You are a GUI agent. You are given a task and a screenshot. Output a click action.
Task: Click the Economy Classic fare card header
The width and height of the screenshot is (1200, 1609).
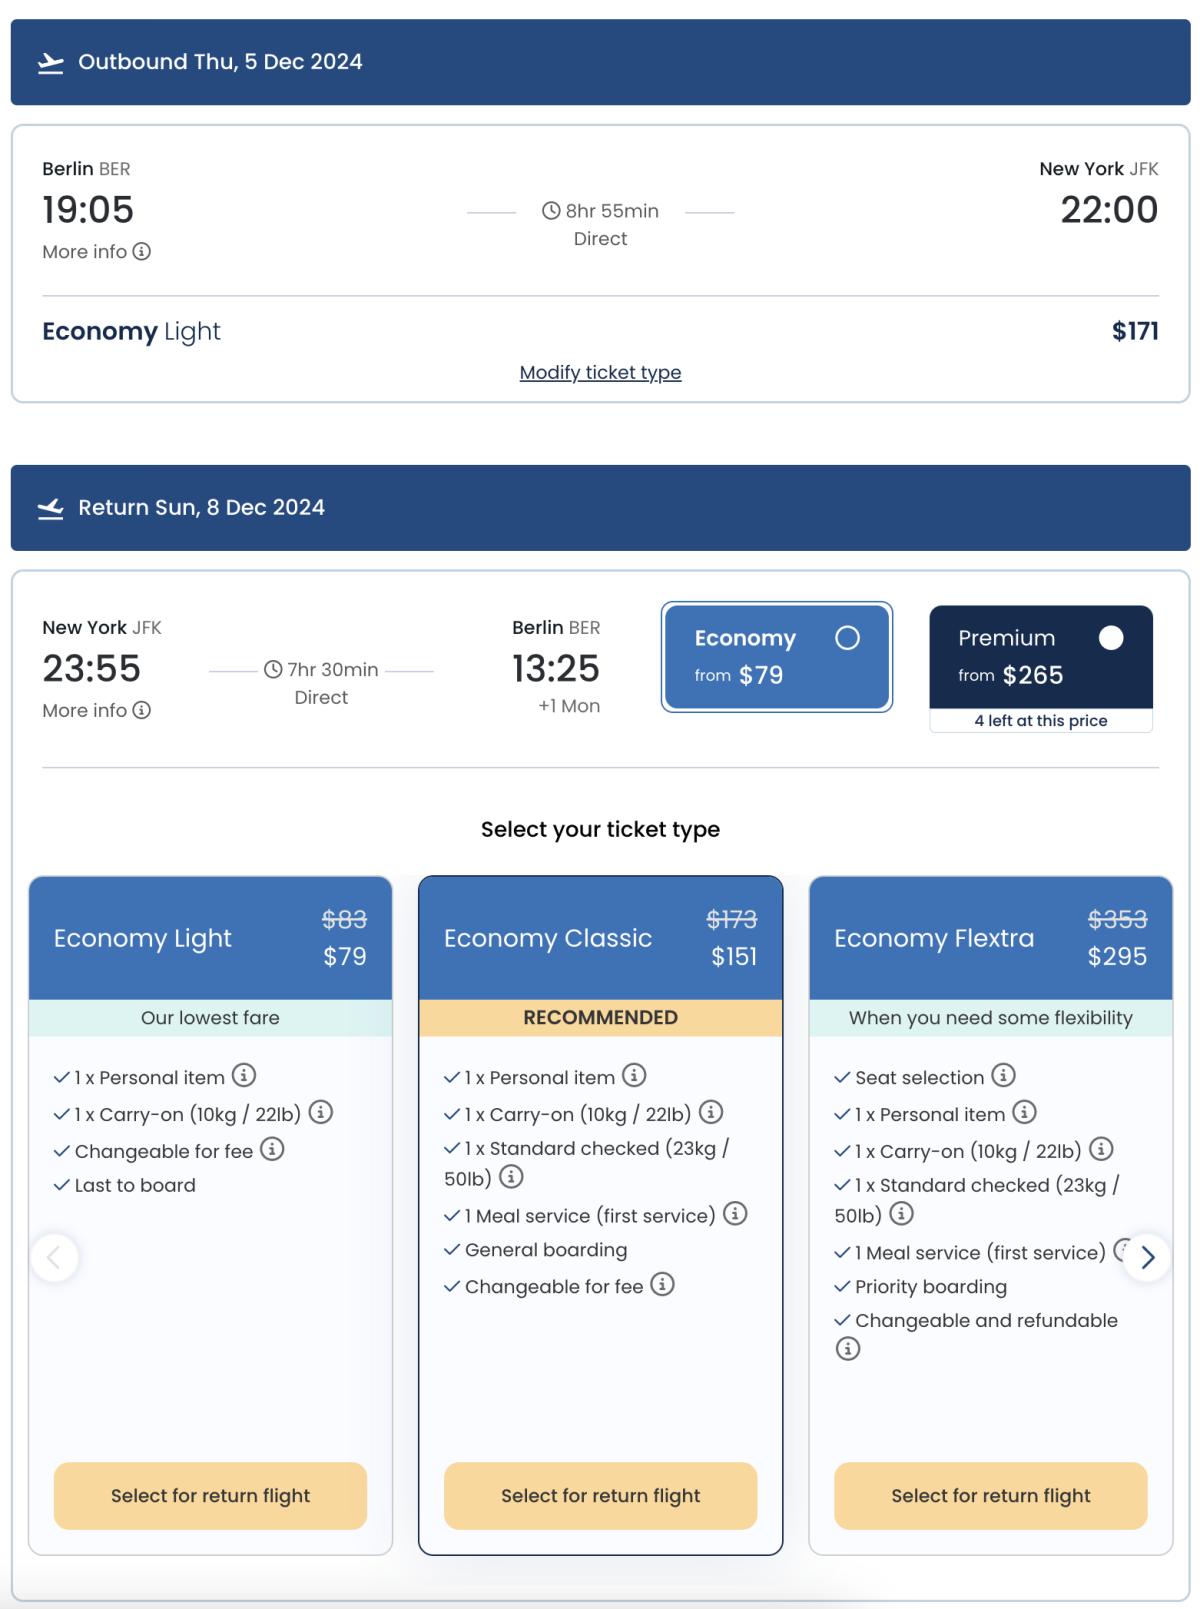(600, 938)
